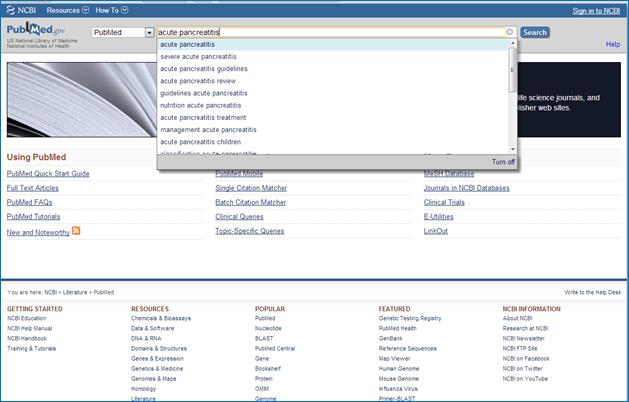
Task: Open Data & Software footer link
Action: click(x=152, y=328)
